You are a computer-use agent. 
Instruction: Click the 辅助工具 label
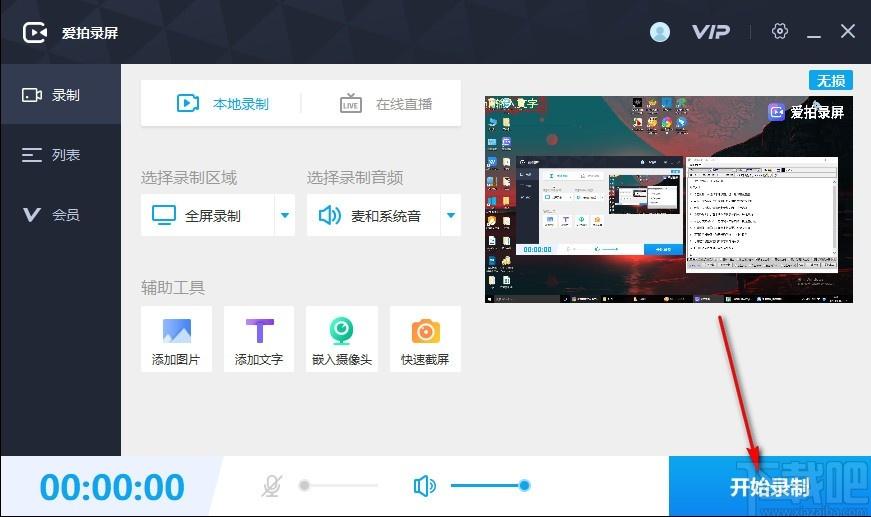tap(173, 287)
